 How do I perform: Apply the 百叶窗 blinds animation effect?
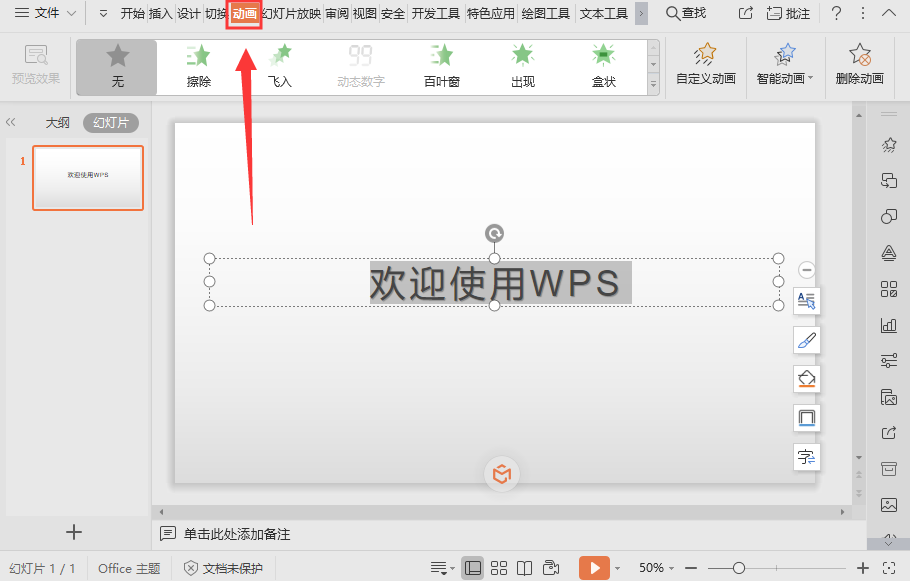click(x=442, y=67)
